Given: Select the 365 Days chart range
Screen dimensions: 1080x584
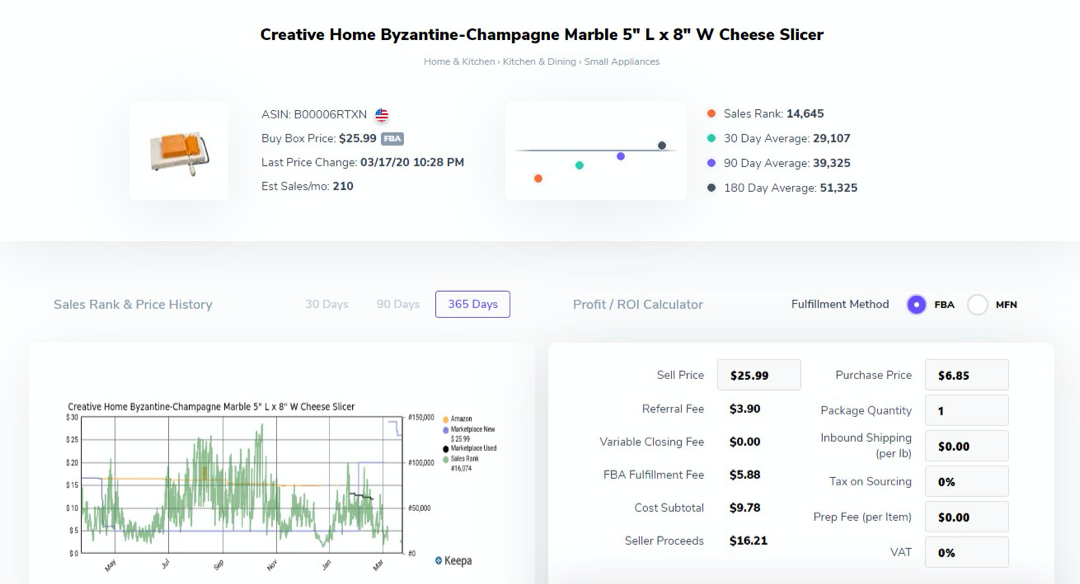Looking at the screenshot, I should [472, 304].
